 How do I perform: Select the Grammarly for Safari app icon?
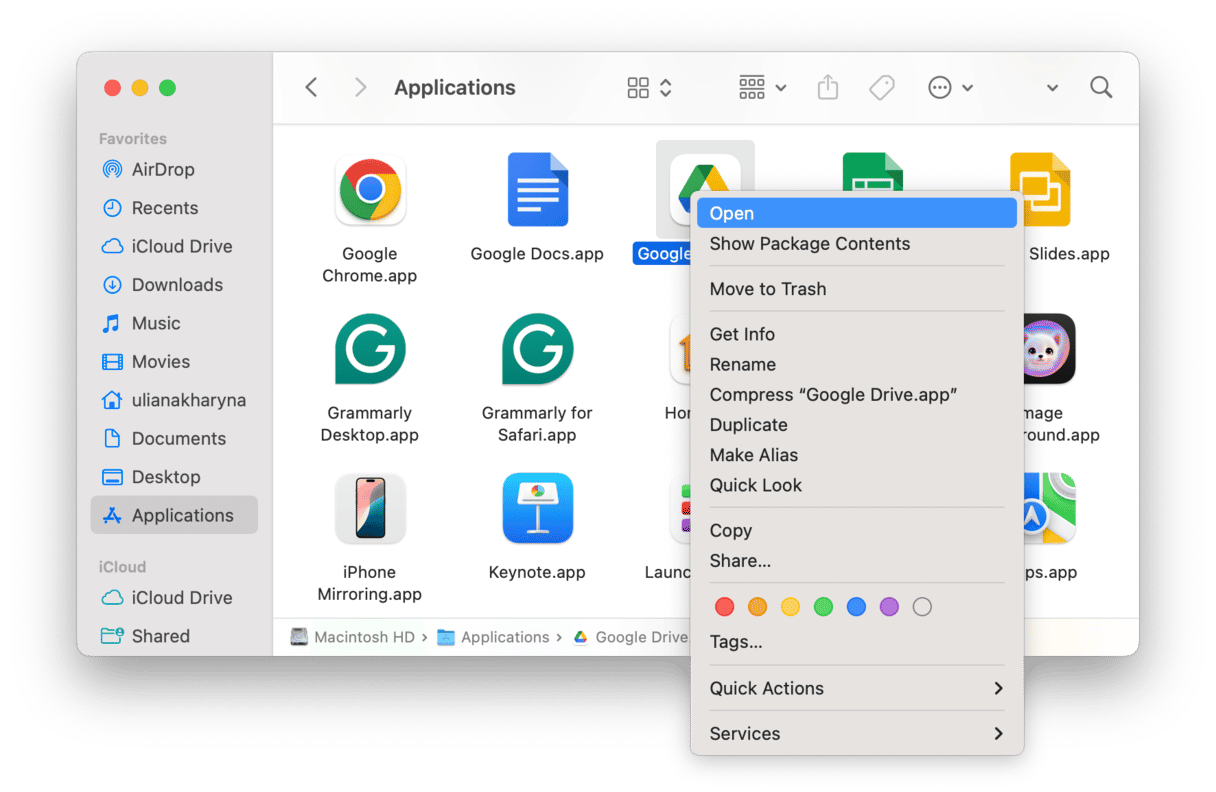click(537, 350)
